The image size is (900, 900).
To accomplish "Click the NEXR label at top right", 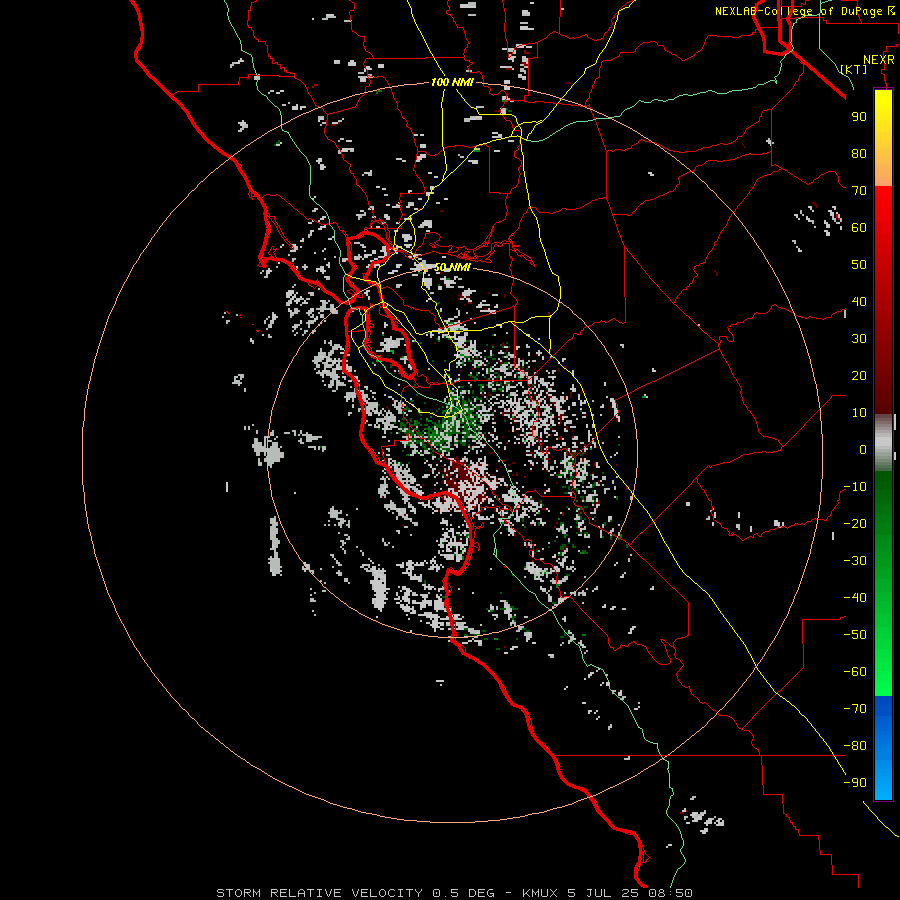I will pyautogui.click(x=878, y=60).
